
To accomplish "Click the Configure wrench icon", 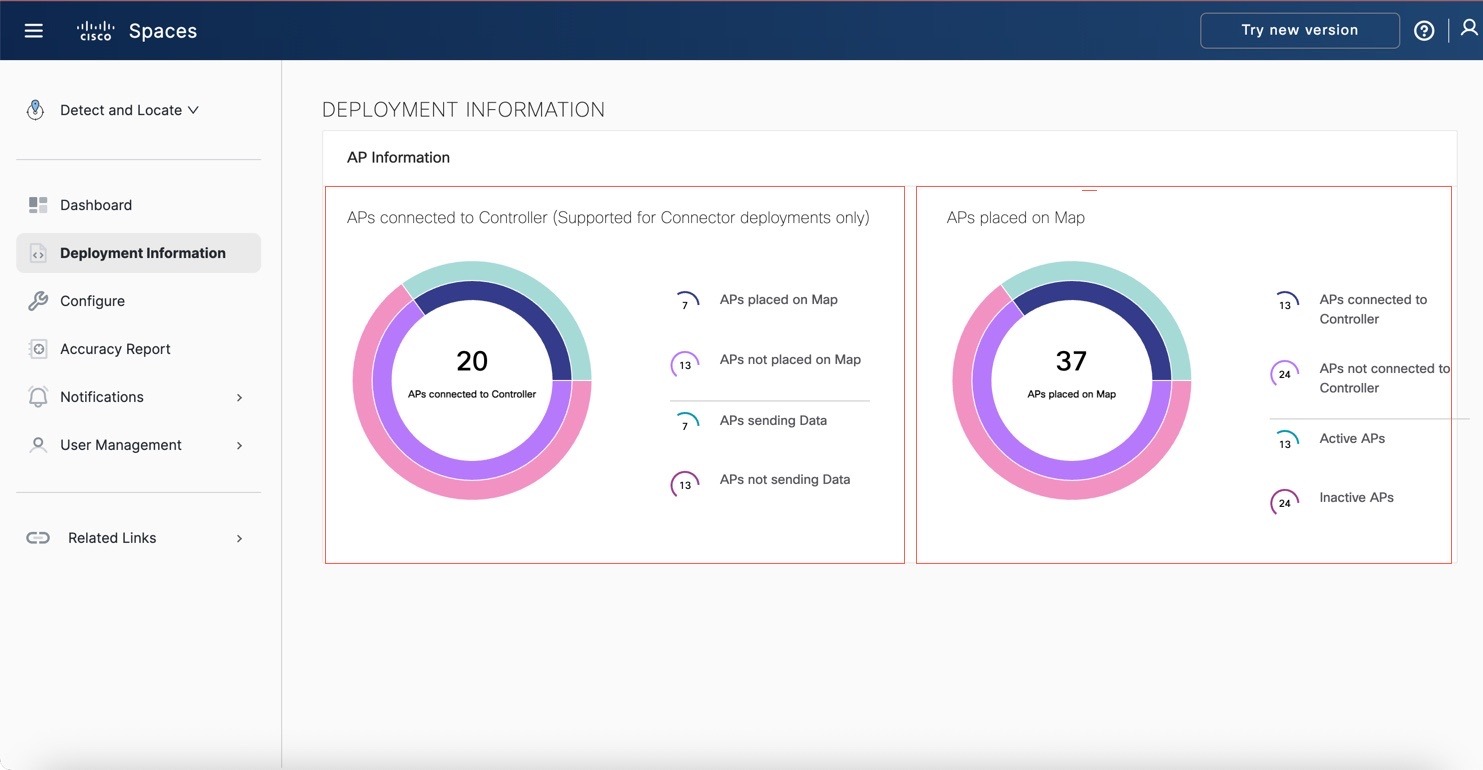I will click(x=37, y=300).
